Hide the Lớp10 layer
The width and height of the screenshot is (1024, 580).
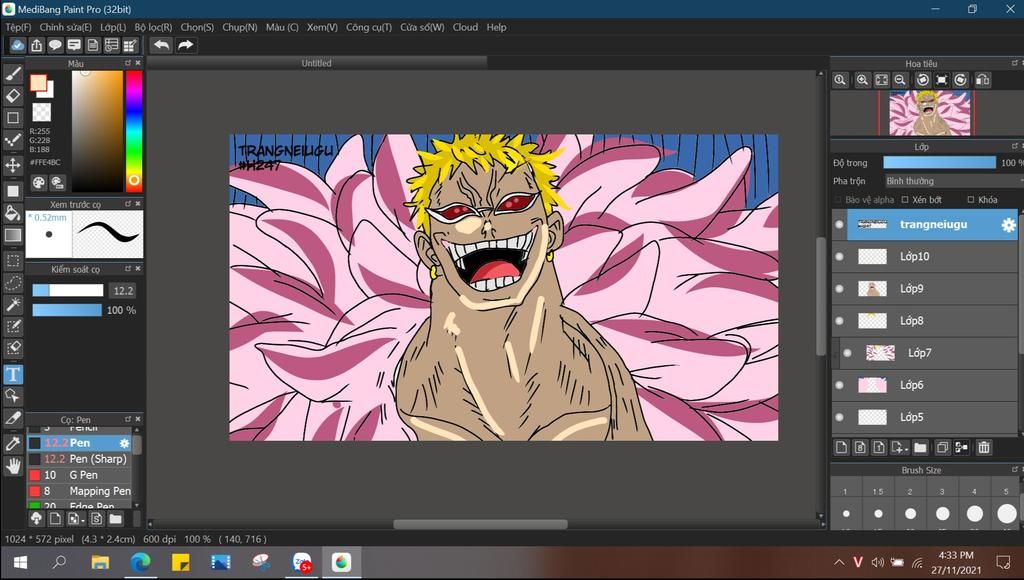coord(839,257)
